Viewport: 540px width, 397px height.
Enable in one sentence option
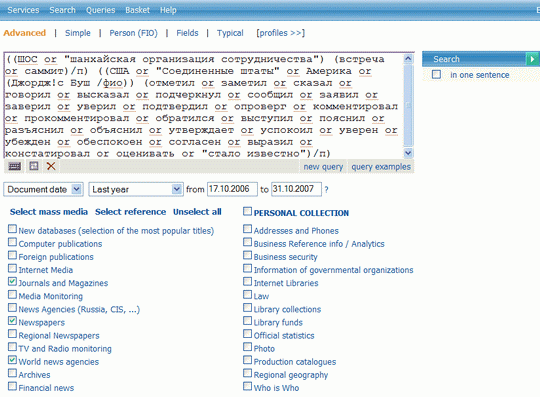point(436,74)
